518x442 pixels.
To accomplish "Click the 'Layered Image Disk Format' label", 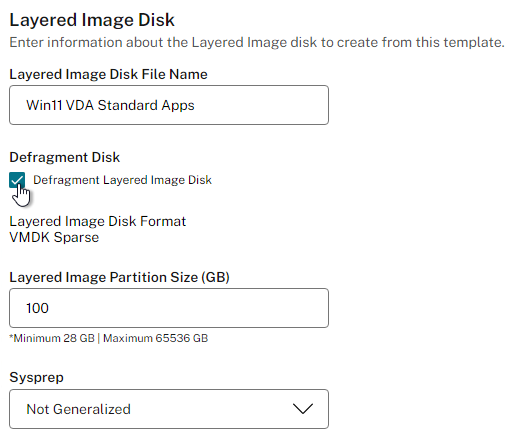I will [97, 221].
